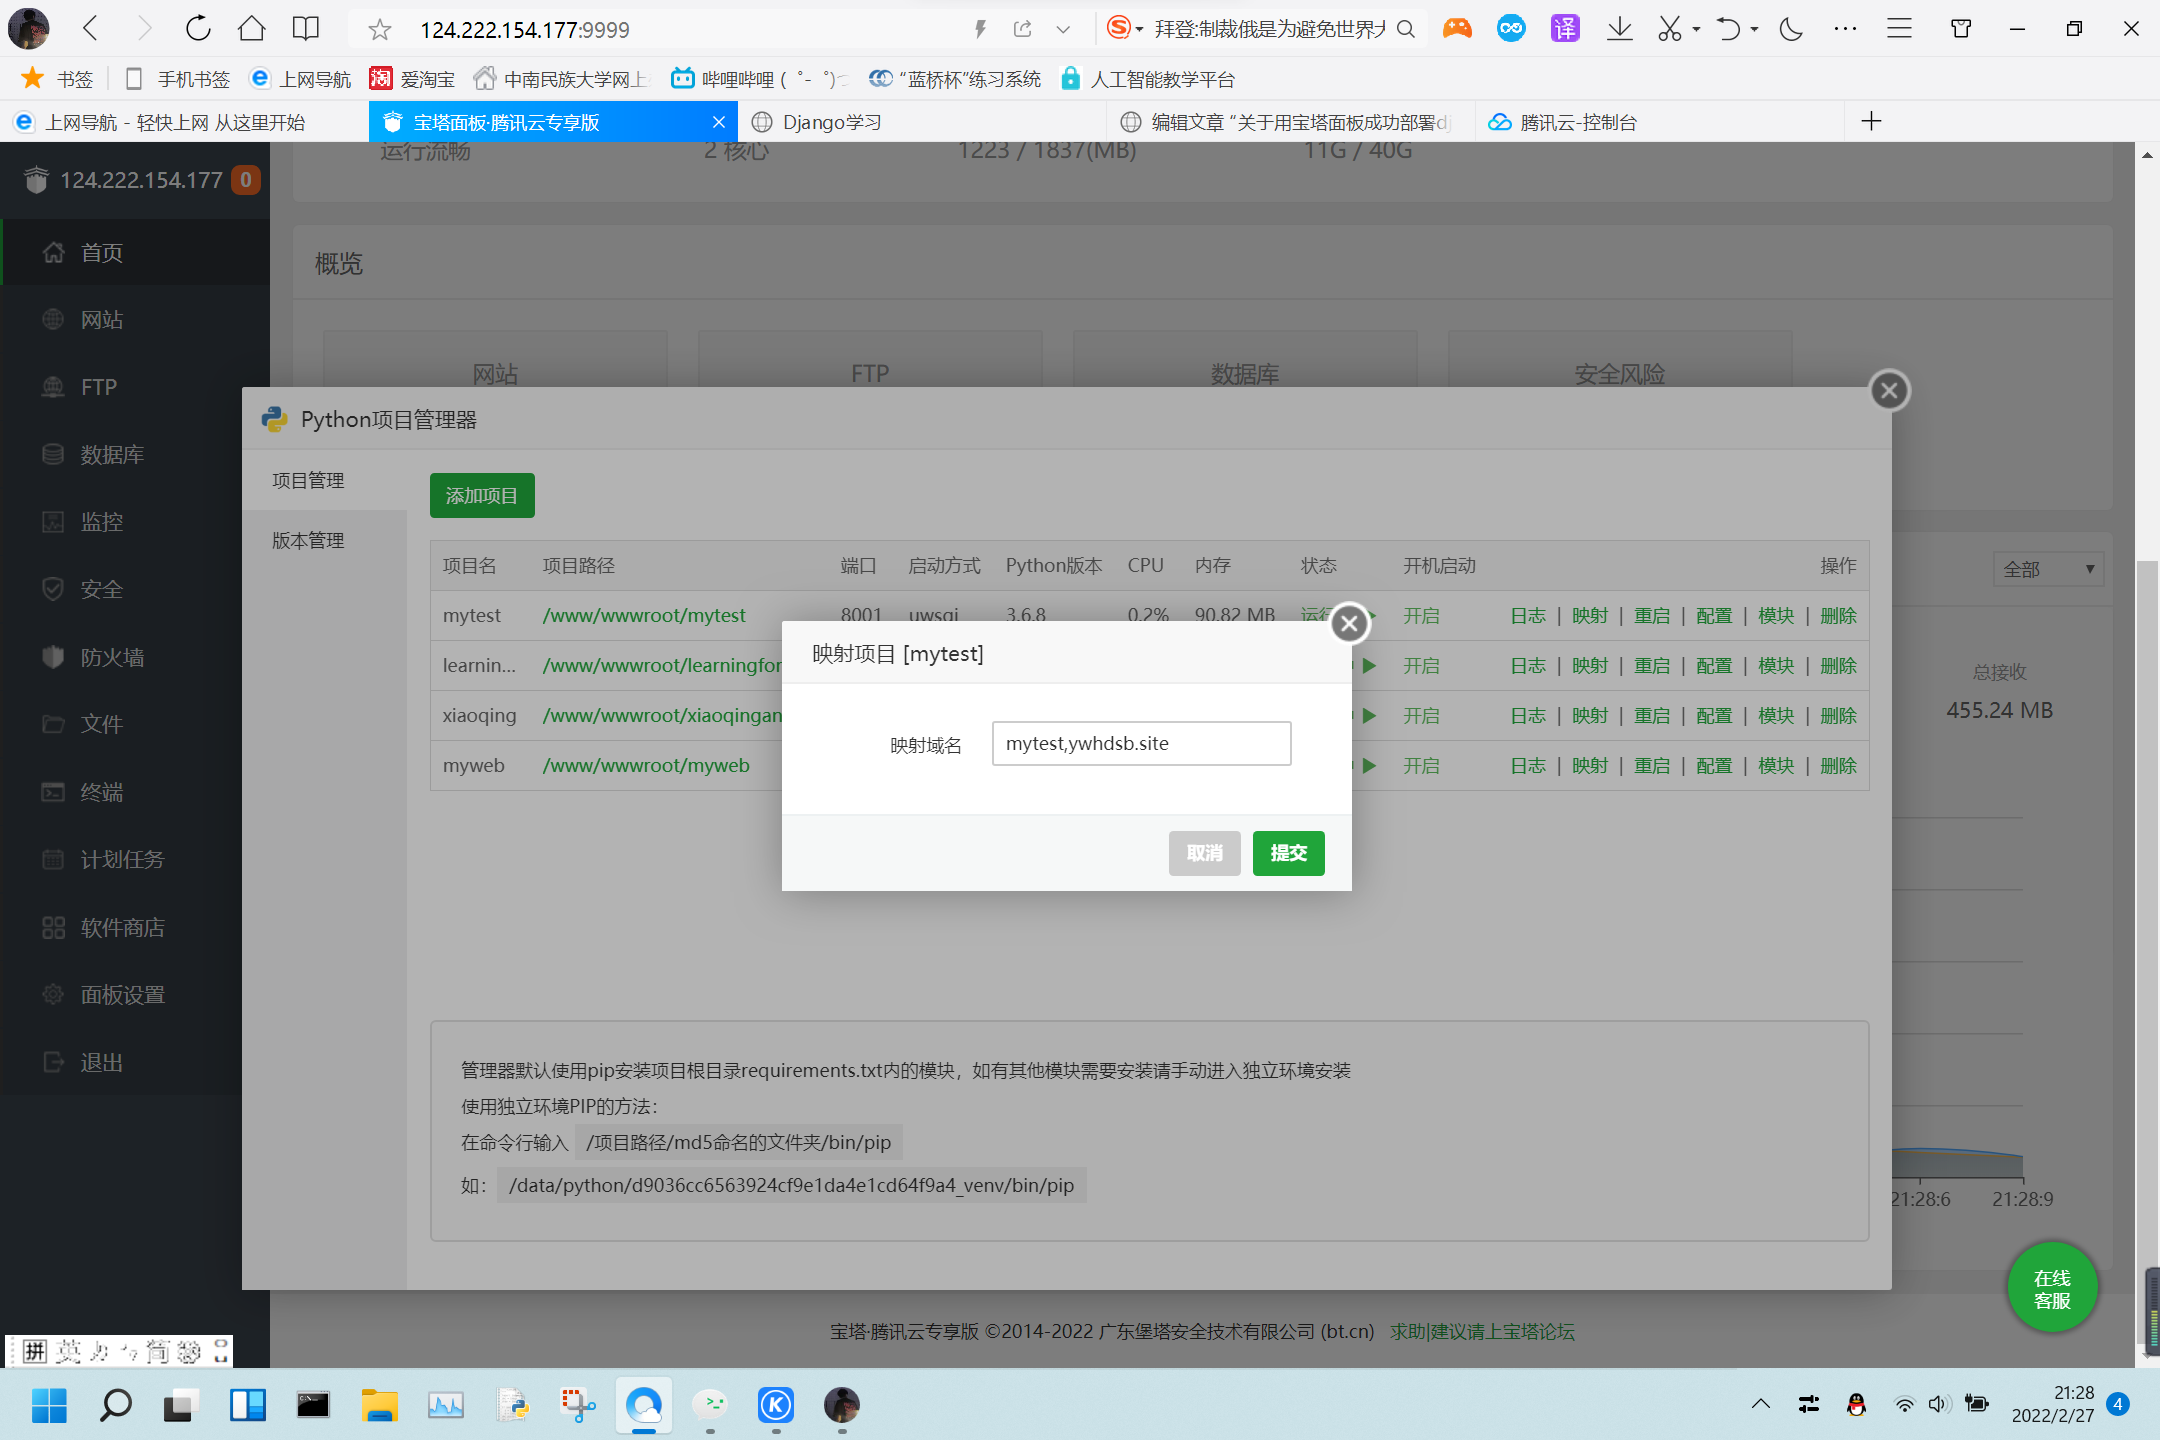Open Windows taskbar search
Screen dimensions: 2160x1440
pos(116,1405)
